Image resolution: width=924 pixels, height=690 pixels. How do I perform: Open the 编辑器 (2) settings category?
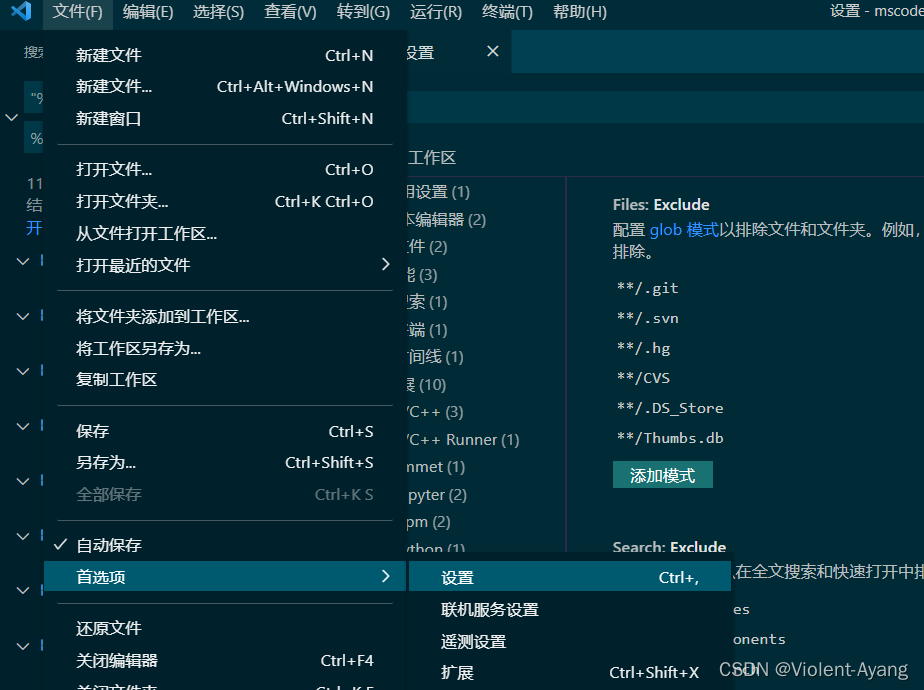click(447, 220)
